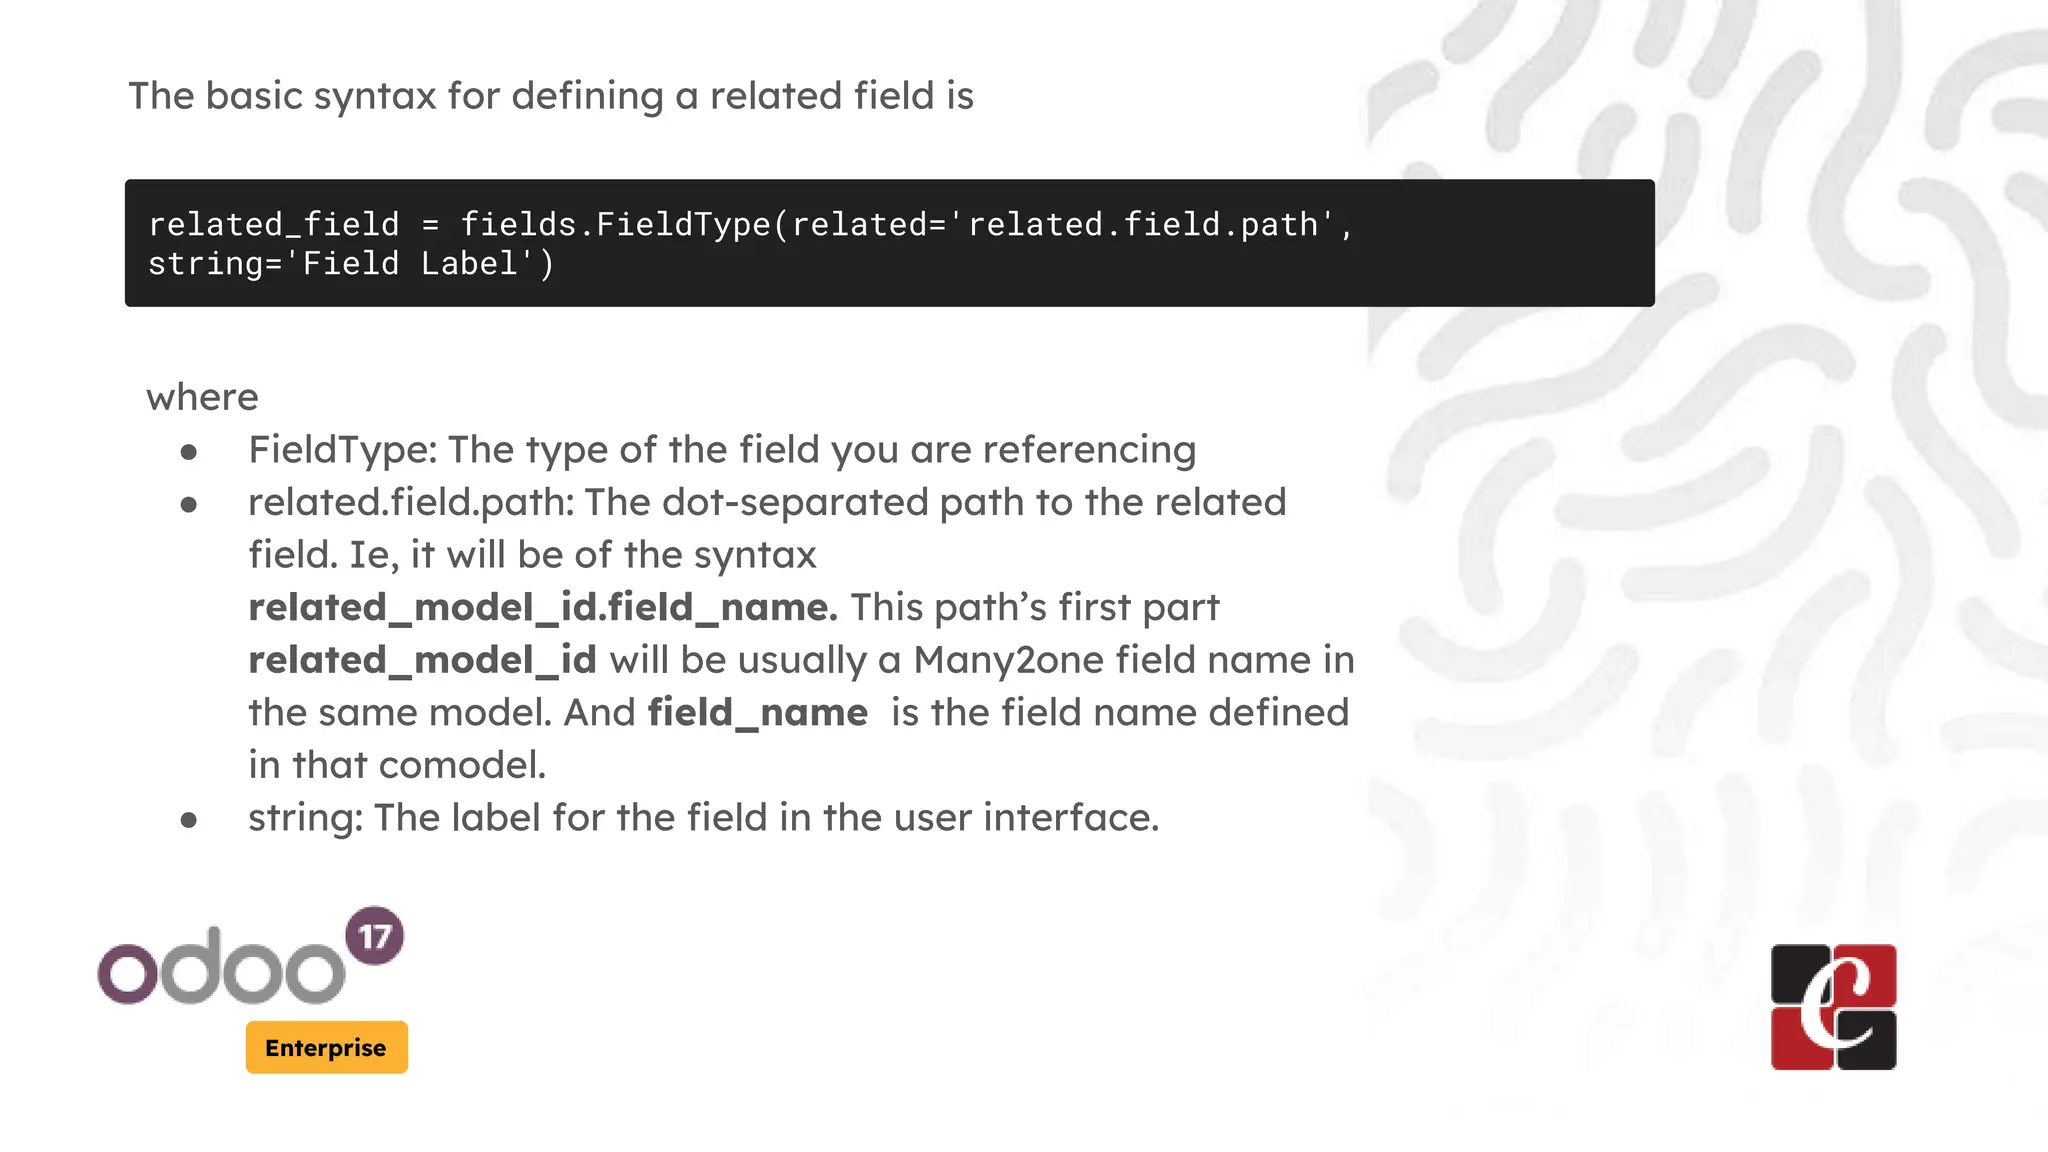
Task: Click inside the dark code block
Action: [889, 243]
